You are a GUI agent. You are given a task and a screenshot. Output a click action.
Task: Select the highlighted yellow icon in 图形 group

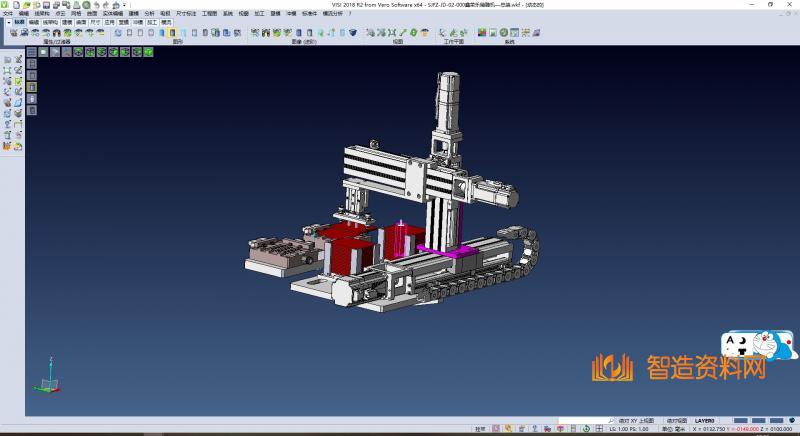point(172,33)
